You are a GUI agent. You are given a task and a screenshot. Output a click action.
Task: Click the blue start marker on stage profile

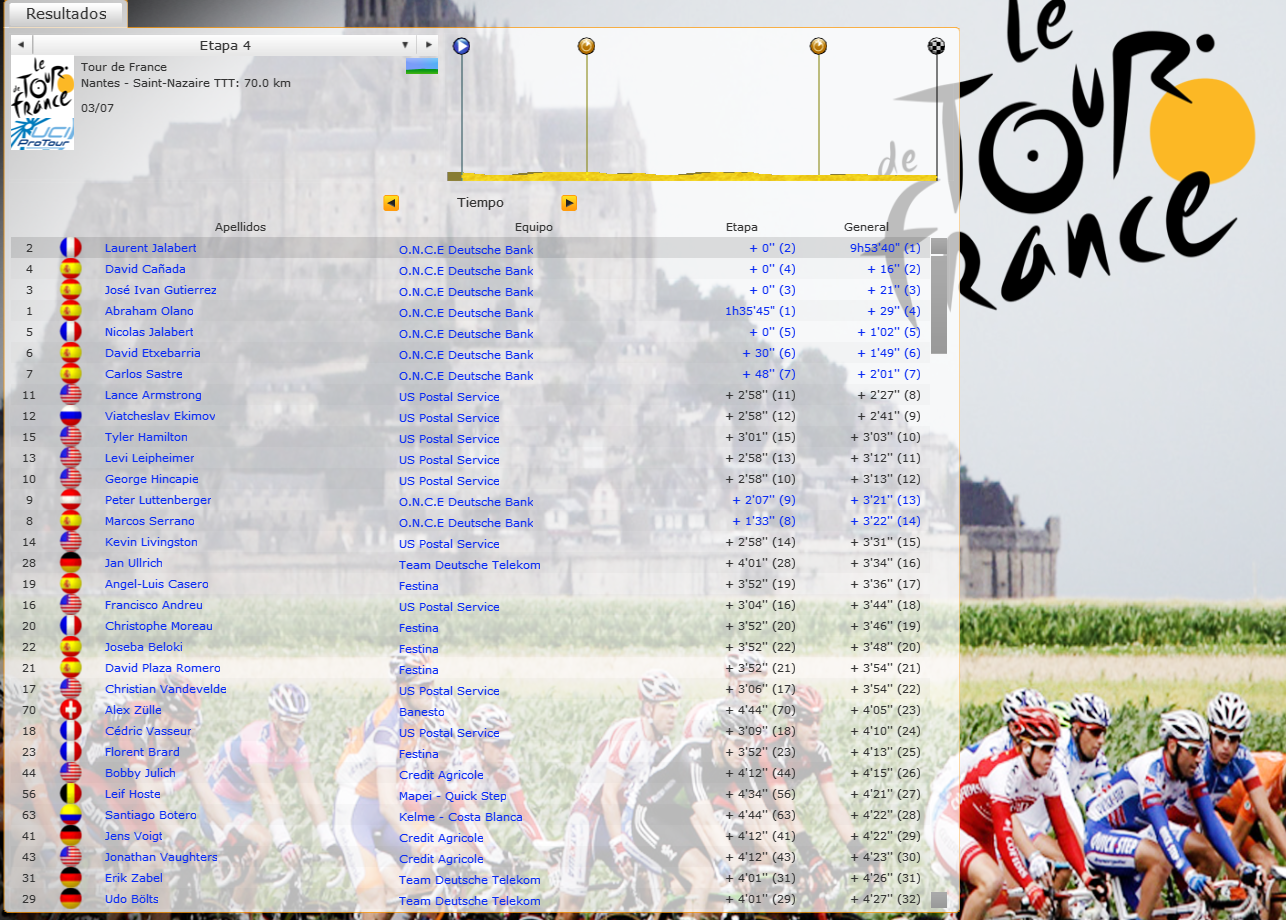click(x=461, y=46)
